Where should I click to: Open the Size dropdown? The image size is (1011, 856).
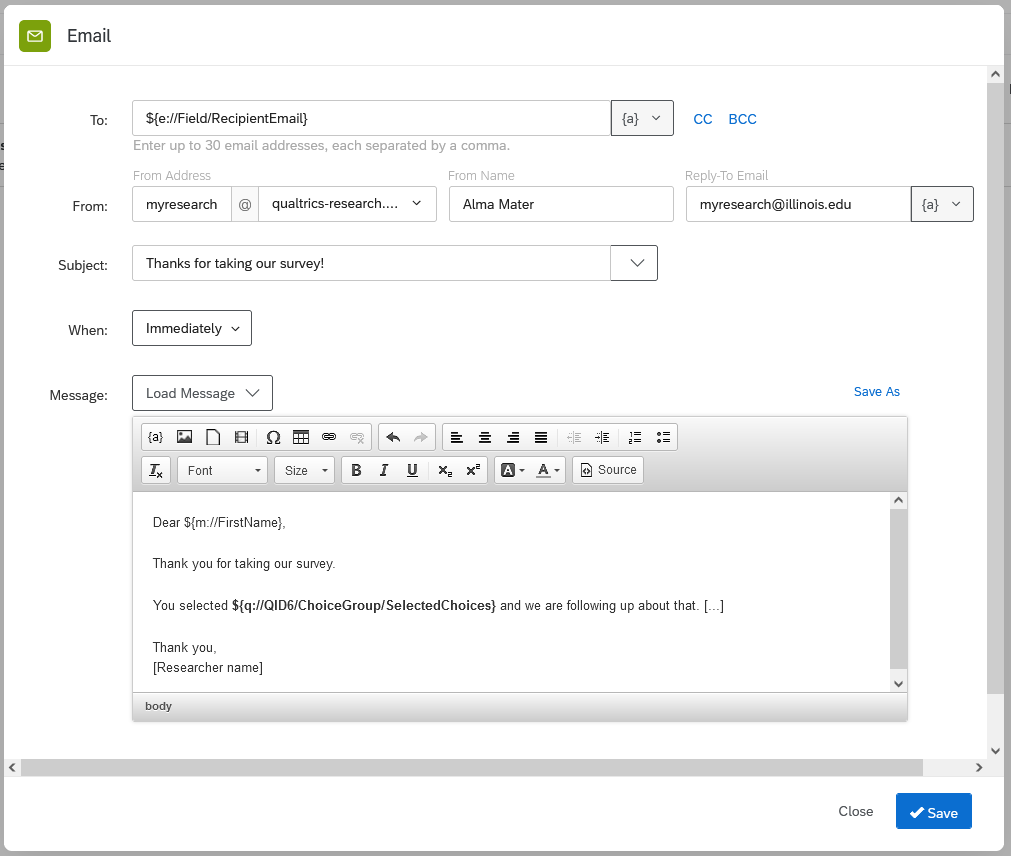point(304,470)
